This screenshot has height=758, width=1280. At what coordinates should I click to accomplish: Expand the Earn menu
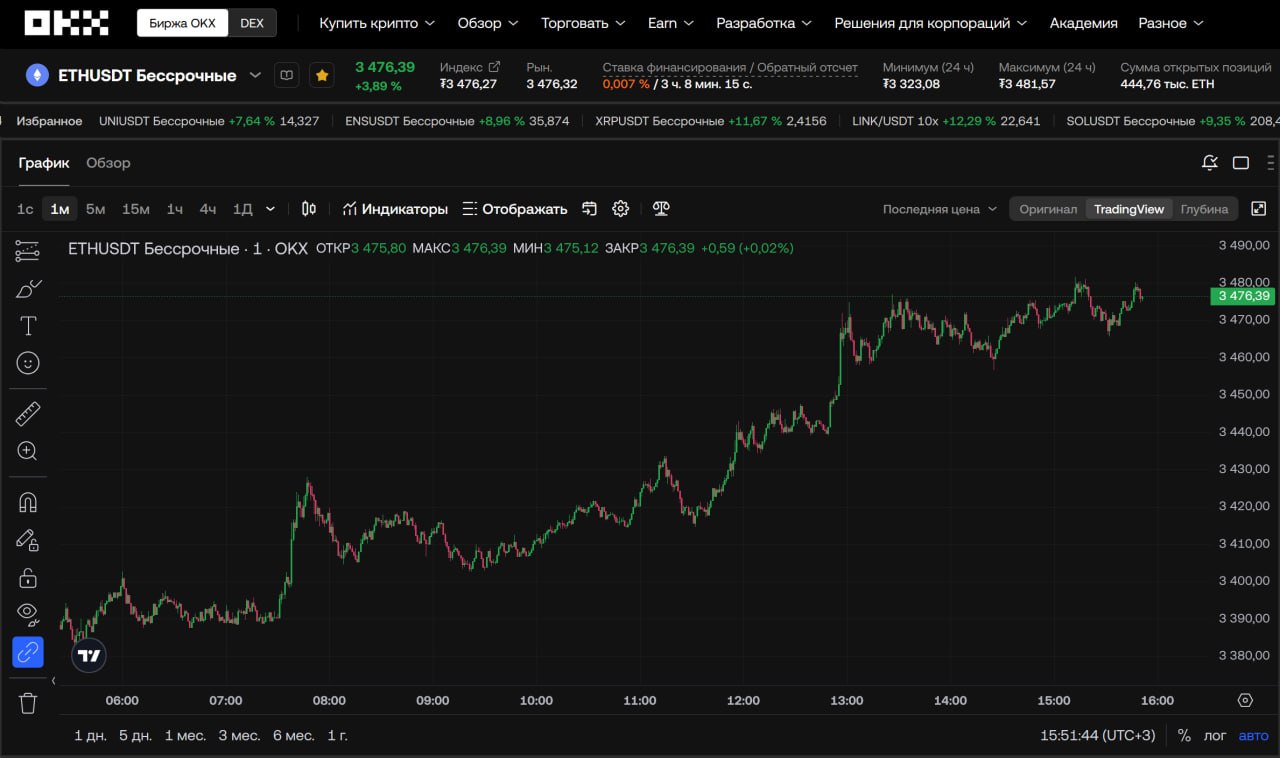coord(671,23)
